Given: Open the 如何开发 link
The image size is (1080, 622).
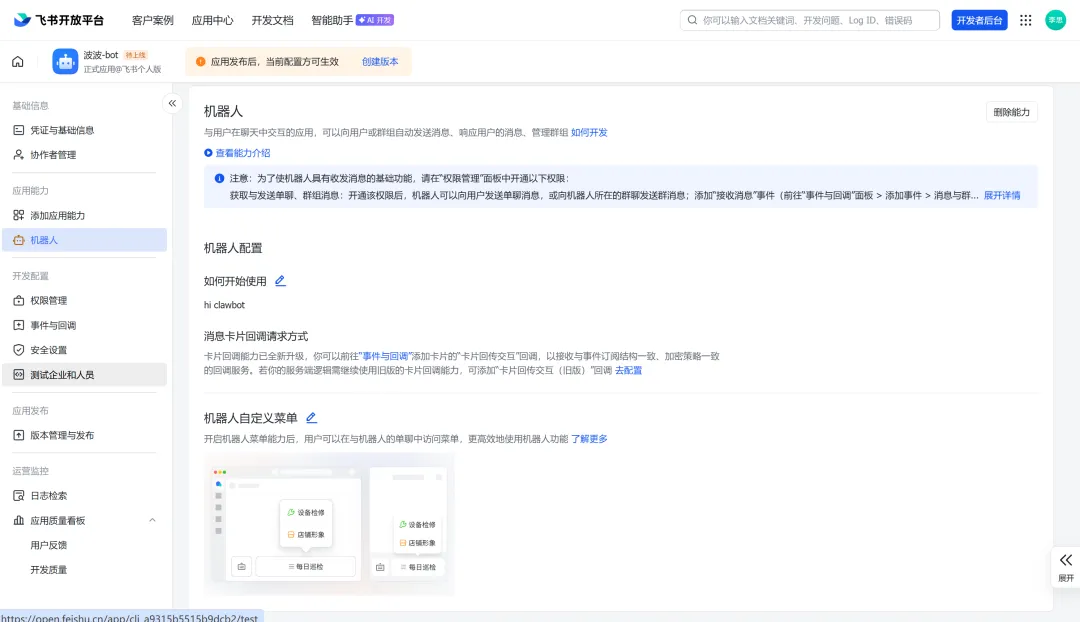Looking at the screenshot, I should (x=589, y=133).
